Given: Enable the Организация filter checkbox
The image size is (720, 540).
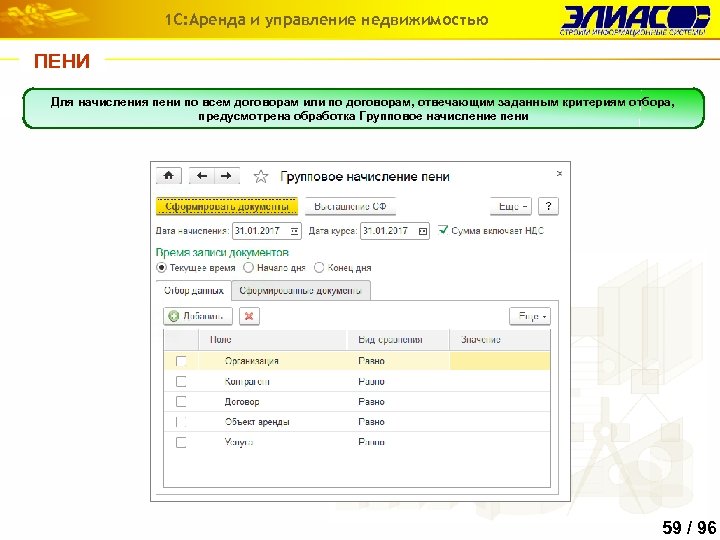Looking at the screenshot, I should [x=181, y=361].
